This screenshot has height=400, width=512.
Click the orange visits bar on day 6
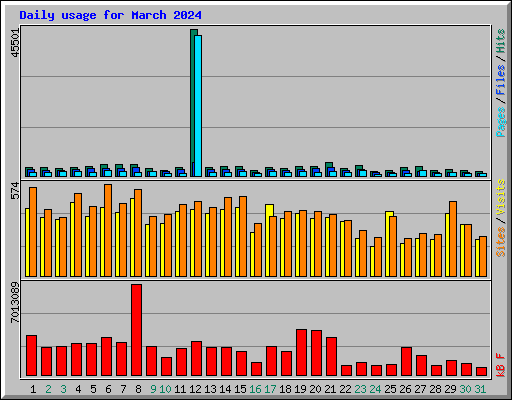tap(108, 230)
